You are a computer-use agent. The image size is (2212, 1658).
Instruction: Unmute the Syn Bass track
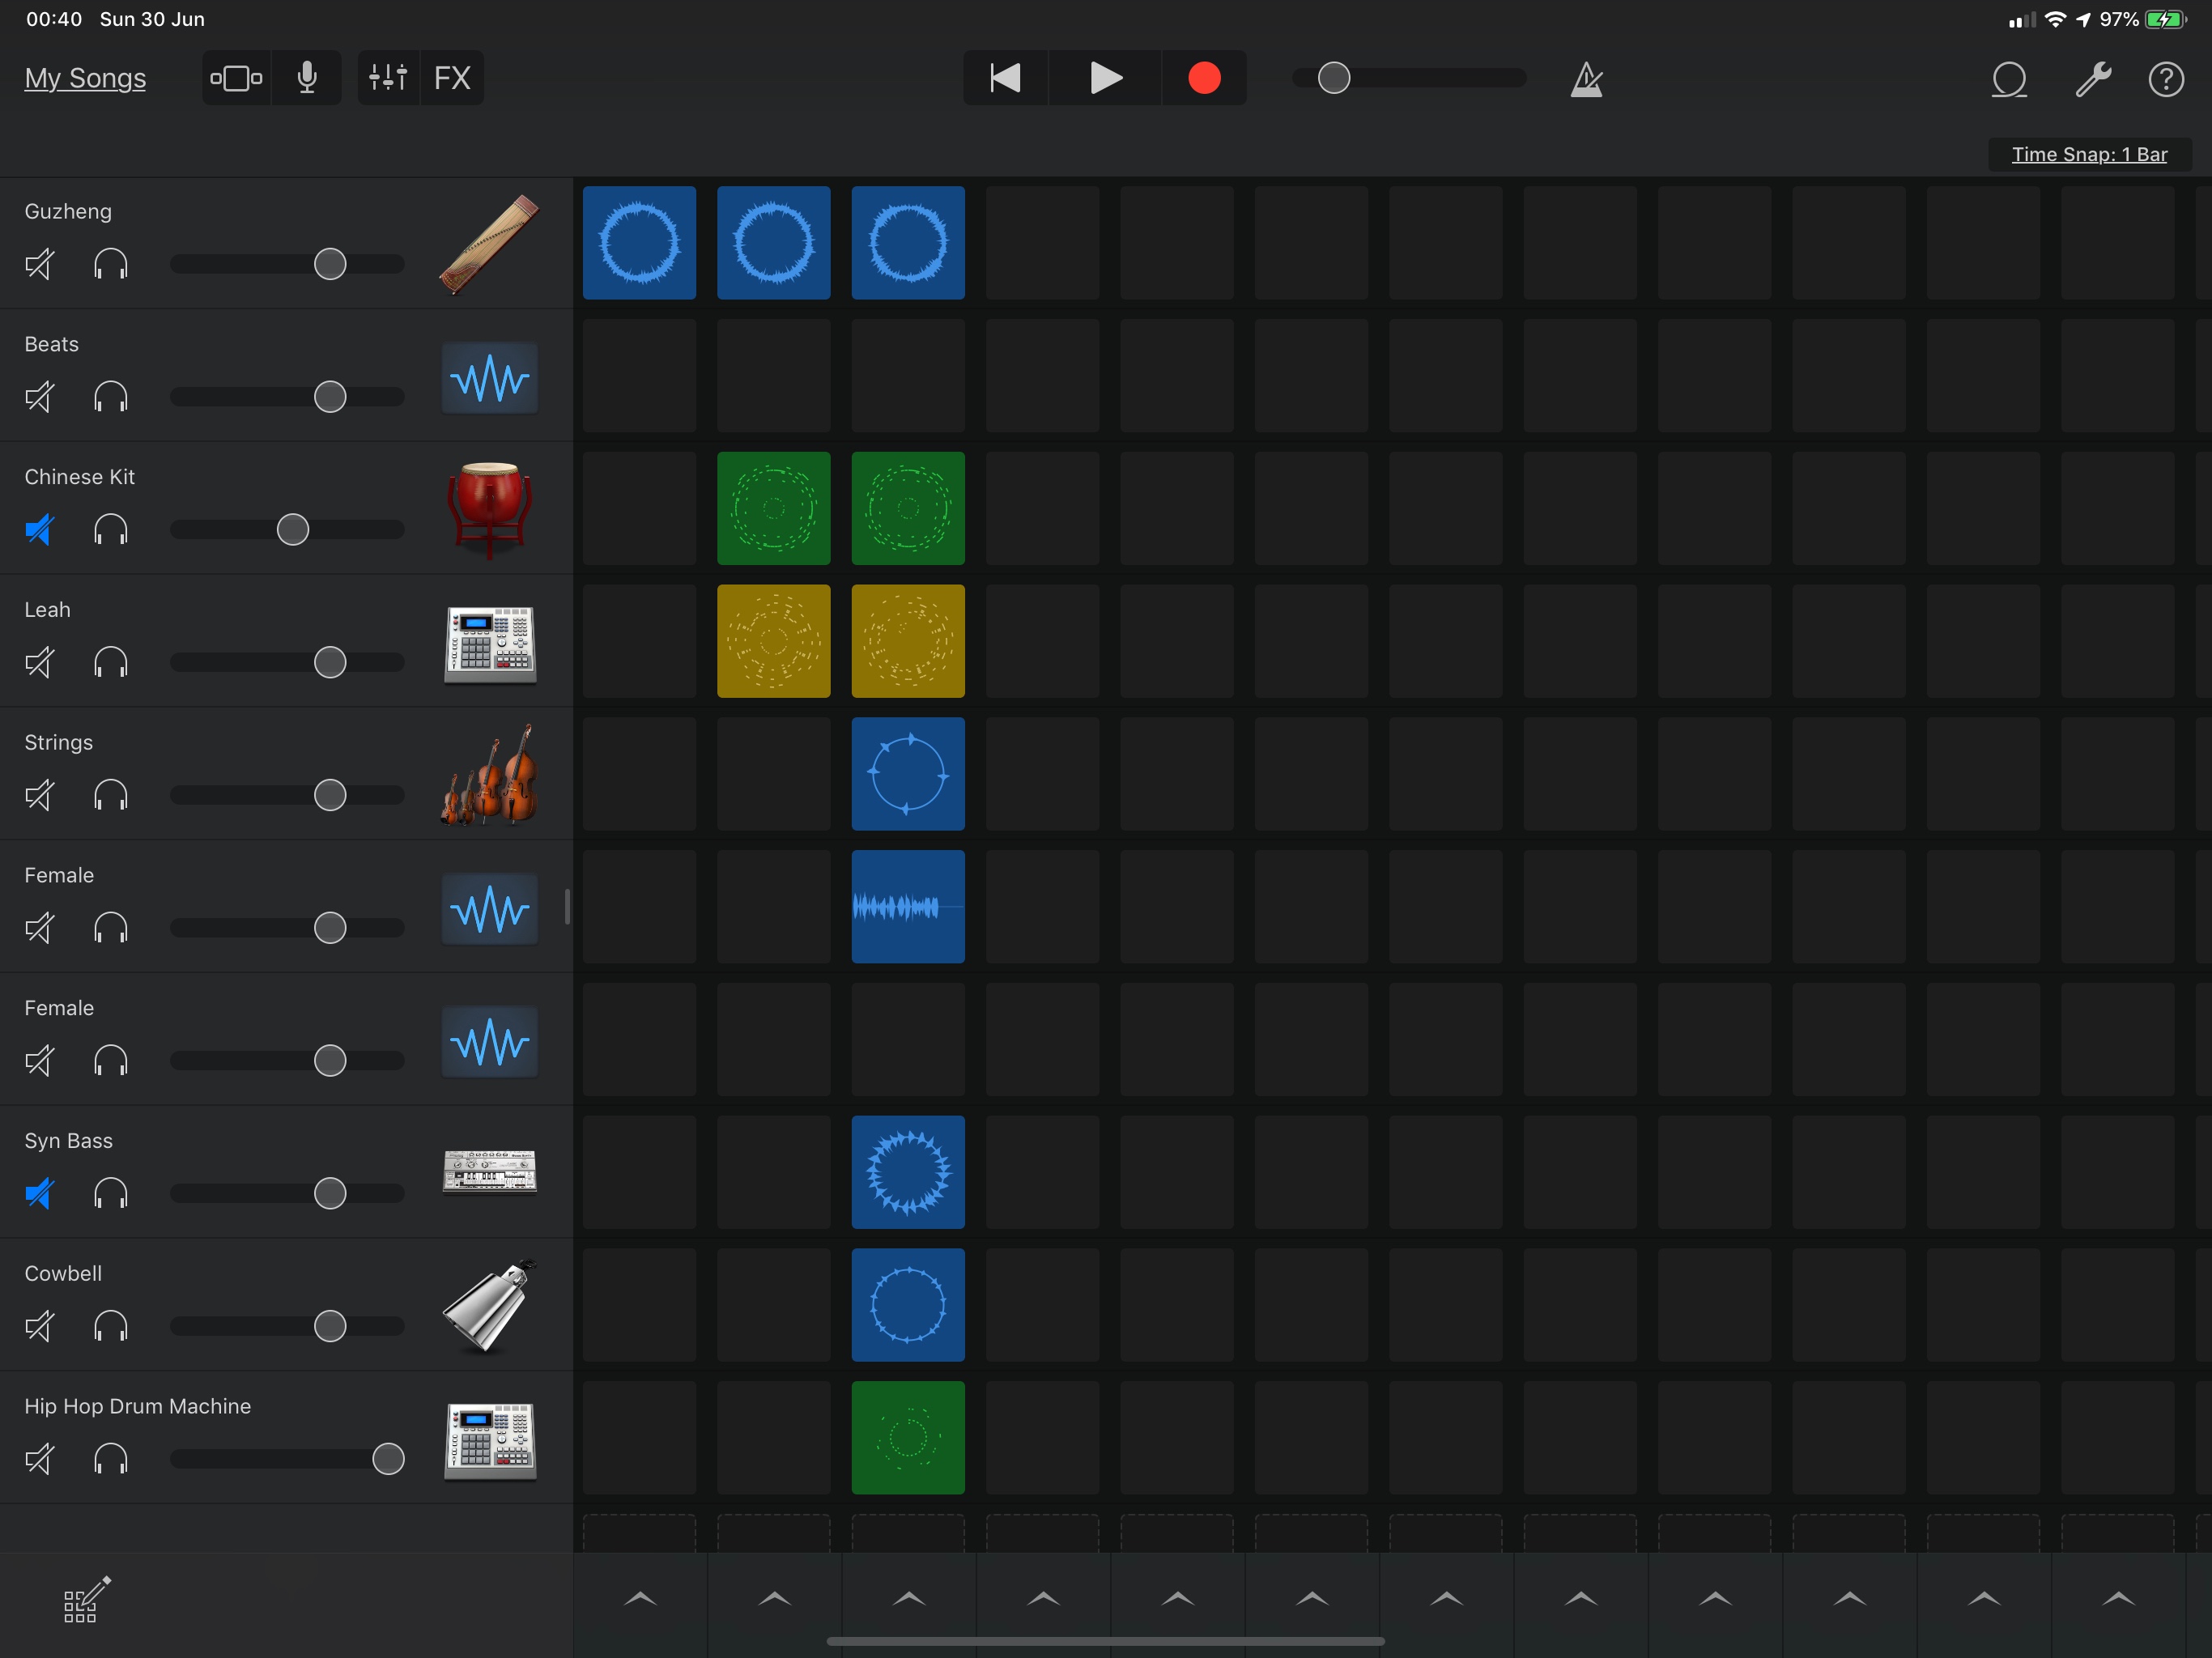pos(39,1193)
